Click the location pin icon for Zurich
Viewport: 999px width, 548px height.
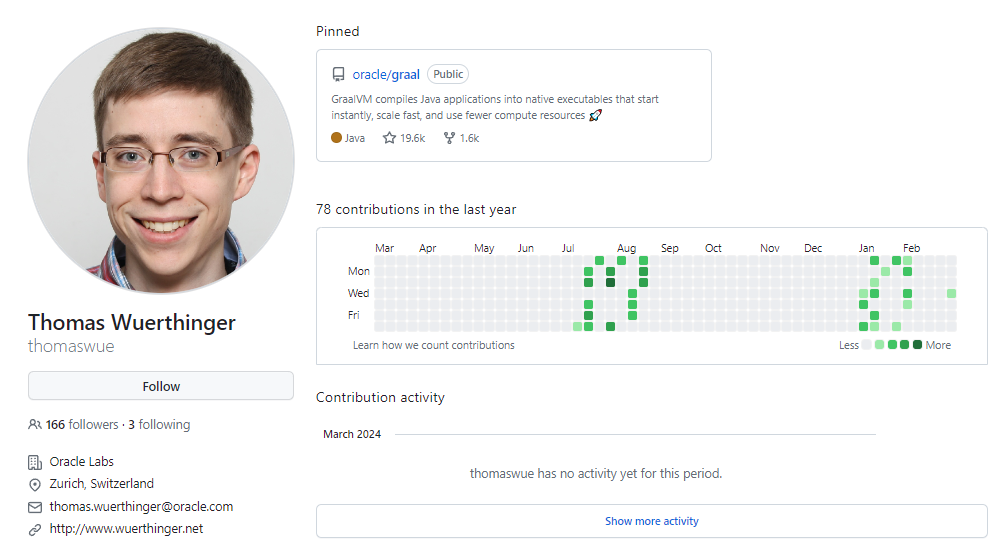(34, 485)
